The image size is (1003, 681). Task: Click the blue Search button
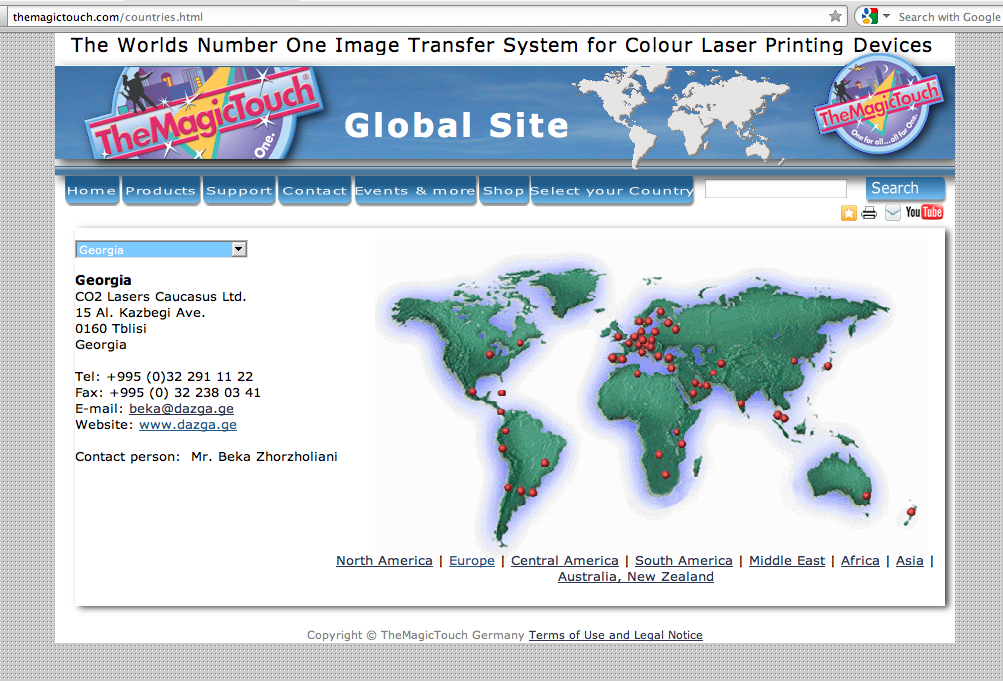[905, 189]
